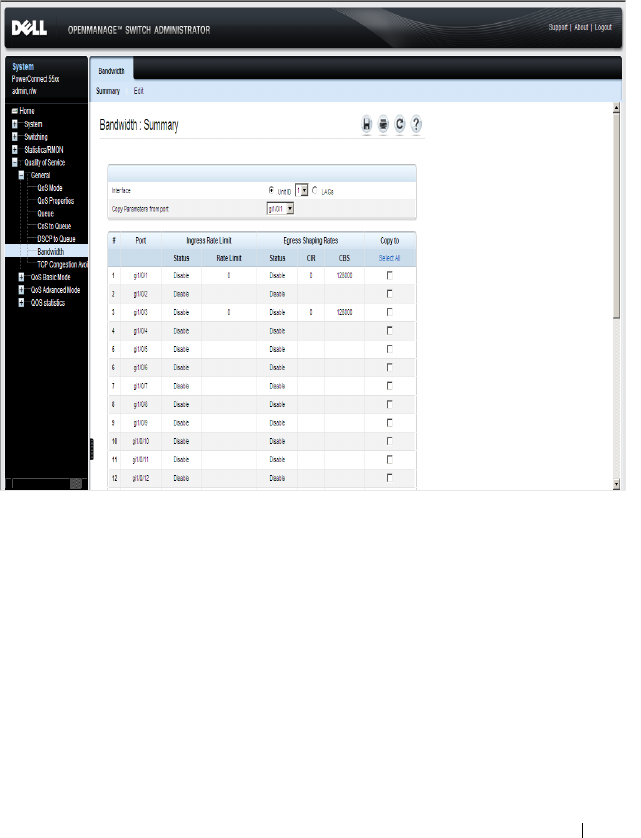Check Copy to box for port gi1/0/7

(389, 385)
